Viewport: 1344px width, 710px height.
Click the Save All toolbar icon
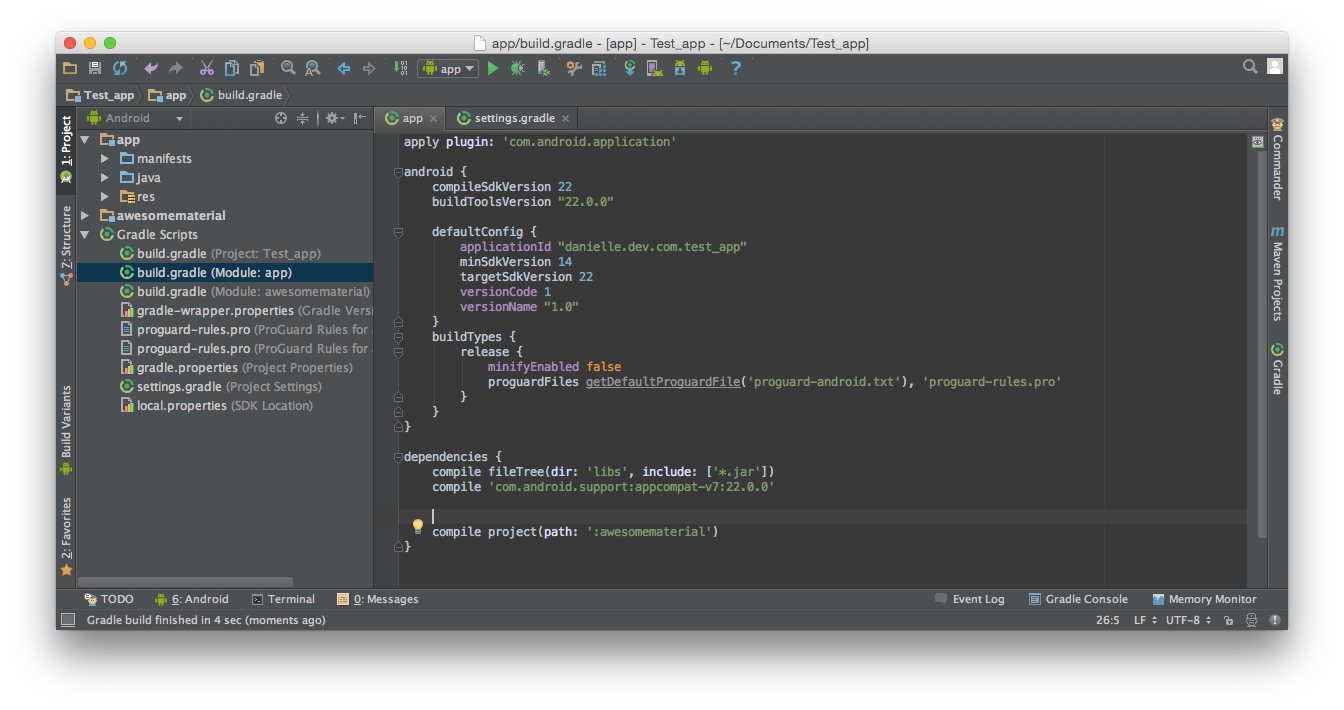(x=95, y=68)
